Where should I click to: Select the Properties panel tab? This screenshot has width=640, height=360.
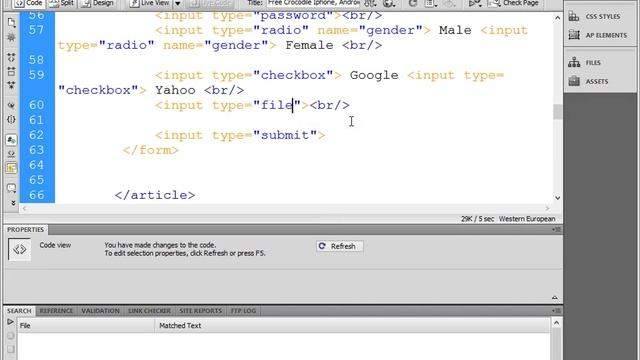25,229
